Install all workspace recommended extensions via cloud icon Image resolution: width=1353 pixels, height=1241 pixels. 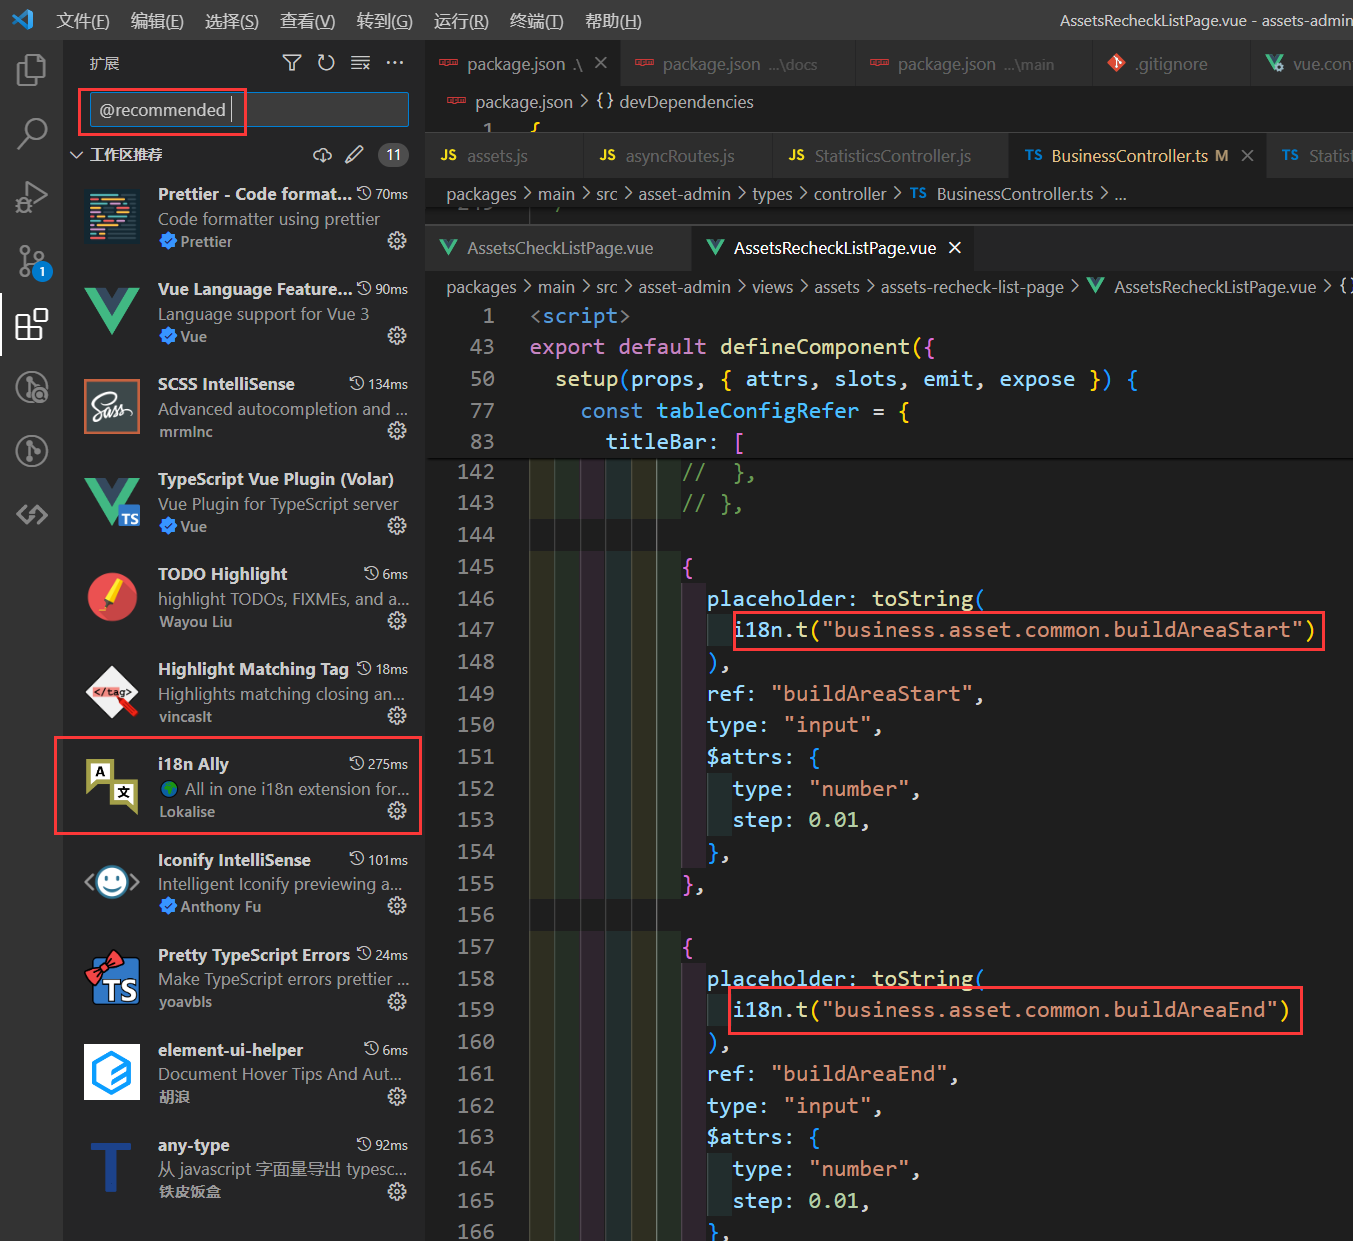322,154
